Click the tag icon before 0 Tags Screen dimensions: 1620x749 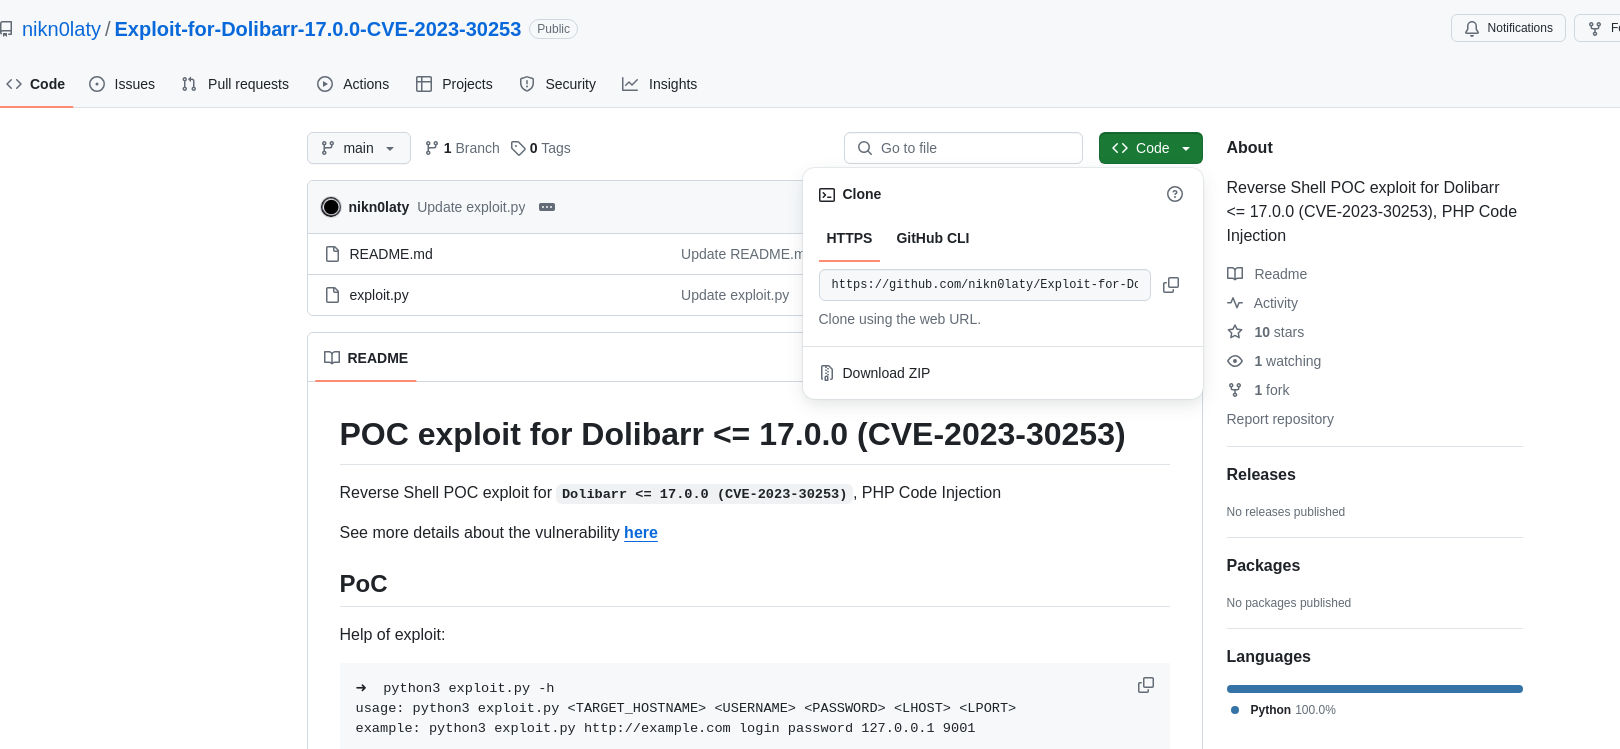click(x=518, y=148)
